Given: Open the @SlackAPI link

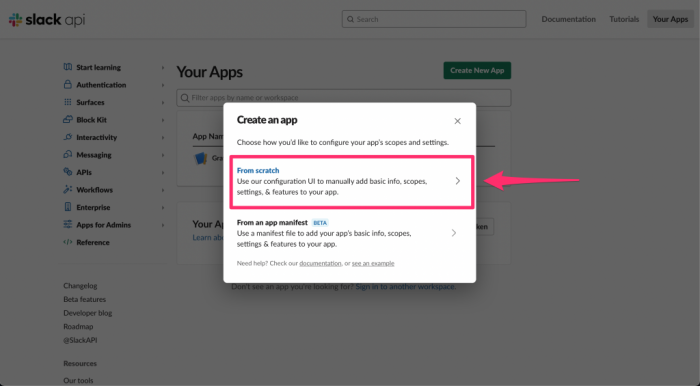Looking at the screenshot, I should click(80, 340).
